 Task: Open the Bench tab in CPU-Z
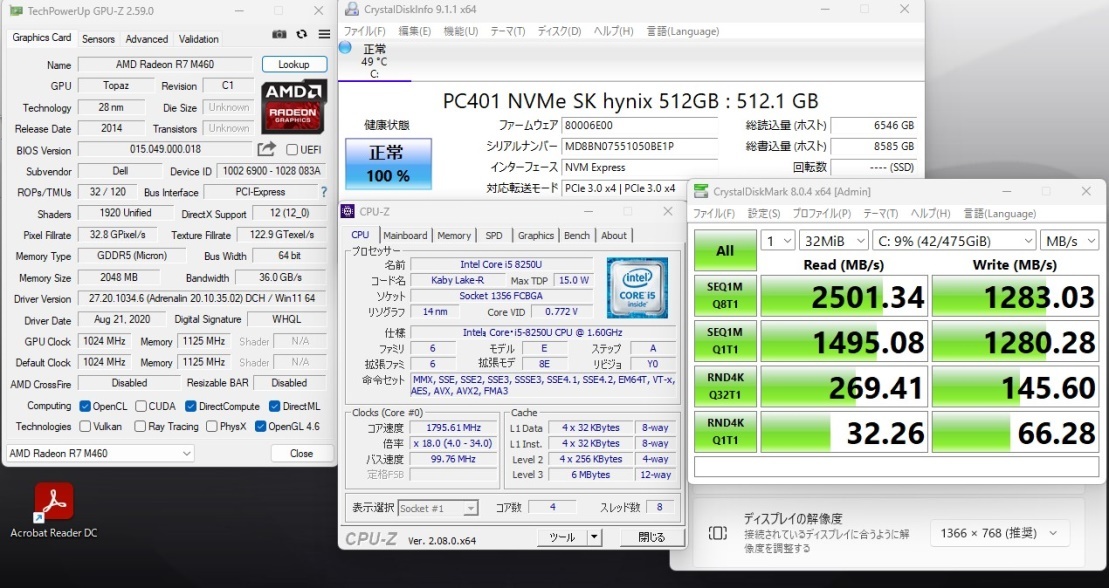(577, 236)
